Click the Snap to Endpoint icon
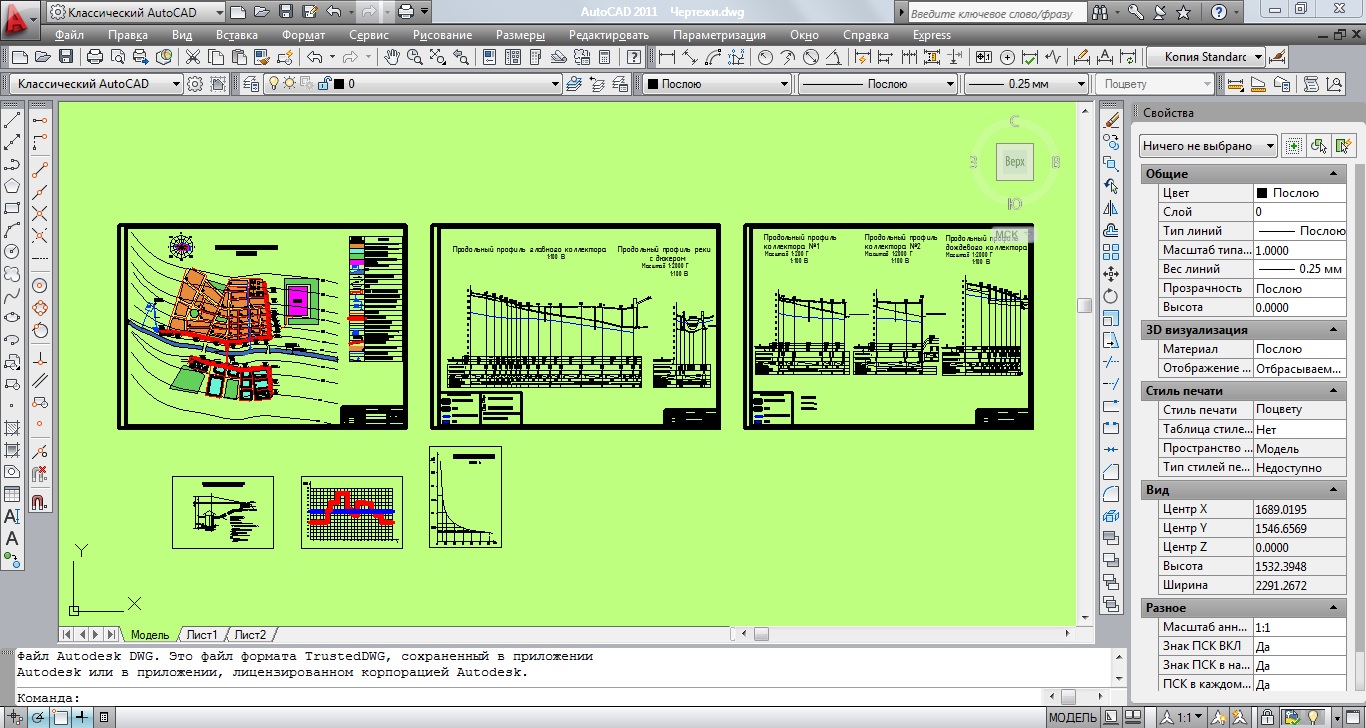Image resolution: width=1366 pixels, height=728 pixels. pos(40,168)
